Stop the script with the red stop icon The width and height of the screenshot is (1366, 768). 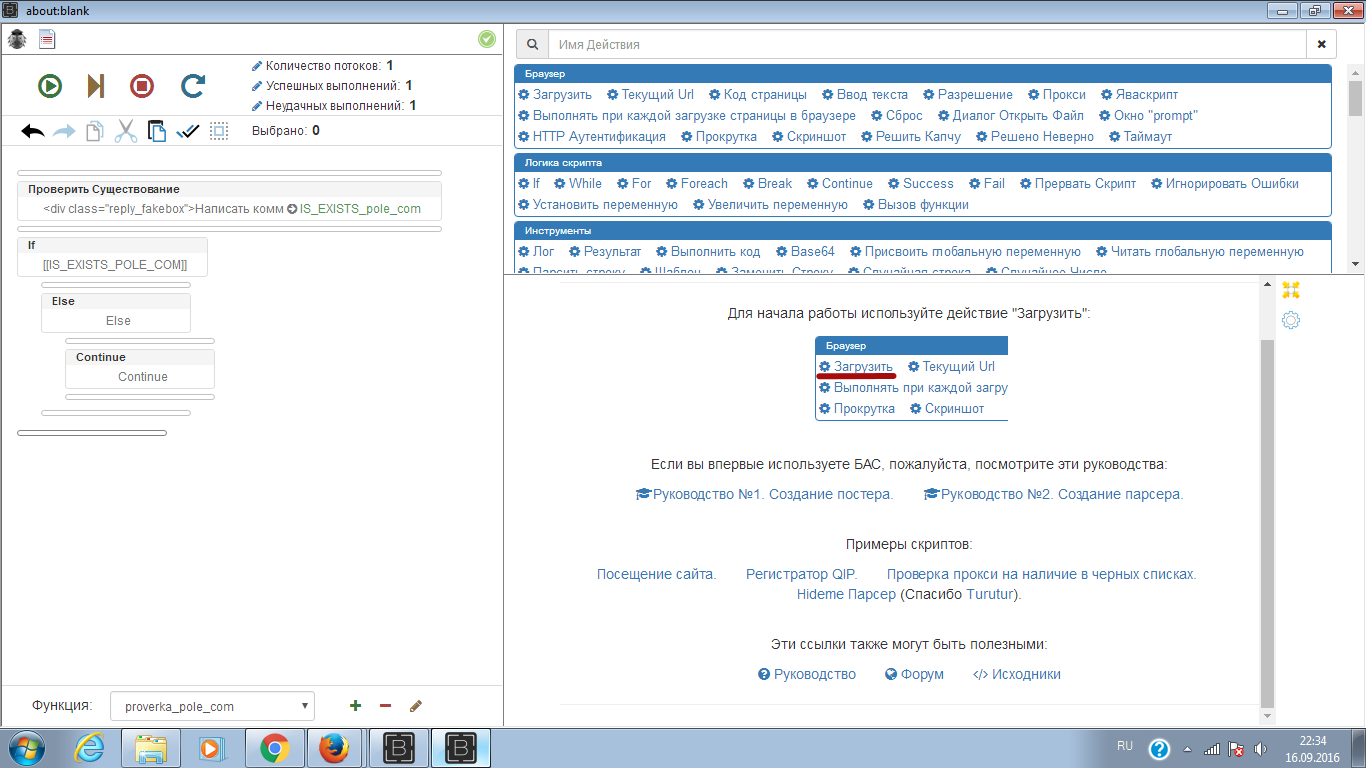pos(142,86)
